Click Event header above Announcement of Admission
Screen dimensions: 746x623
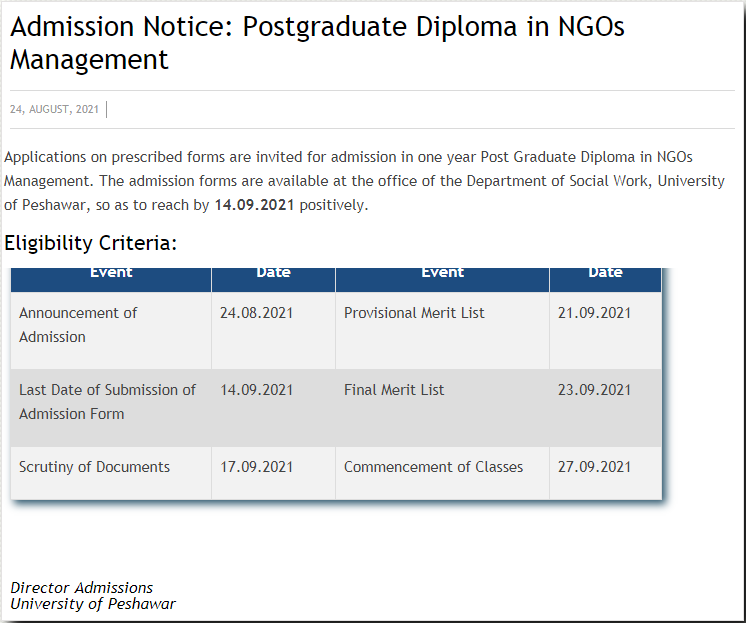click(111, 273)
